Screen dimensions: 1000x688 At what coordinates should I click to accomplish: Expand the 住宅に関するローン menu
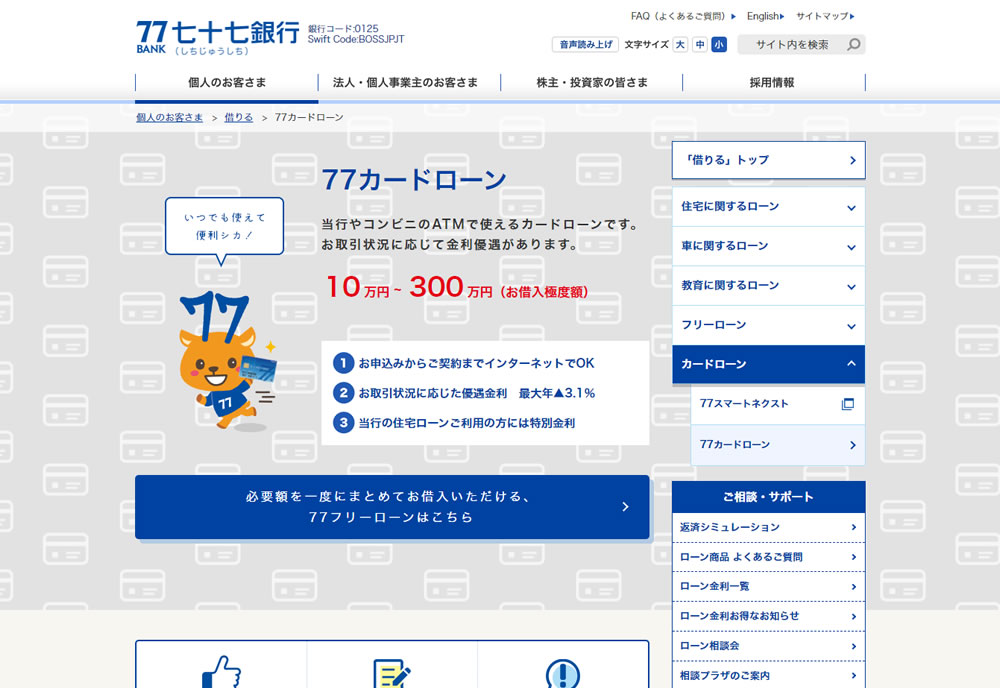(768, 206)
